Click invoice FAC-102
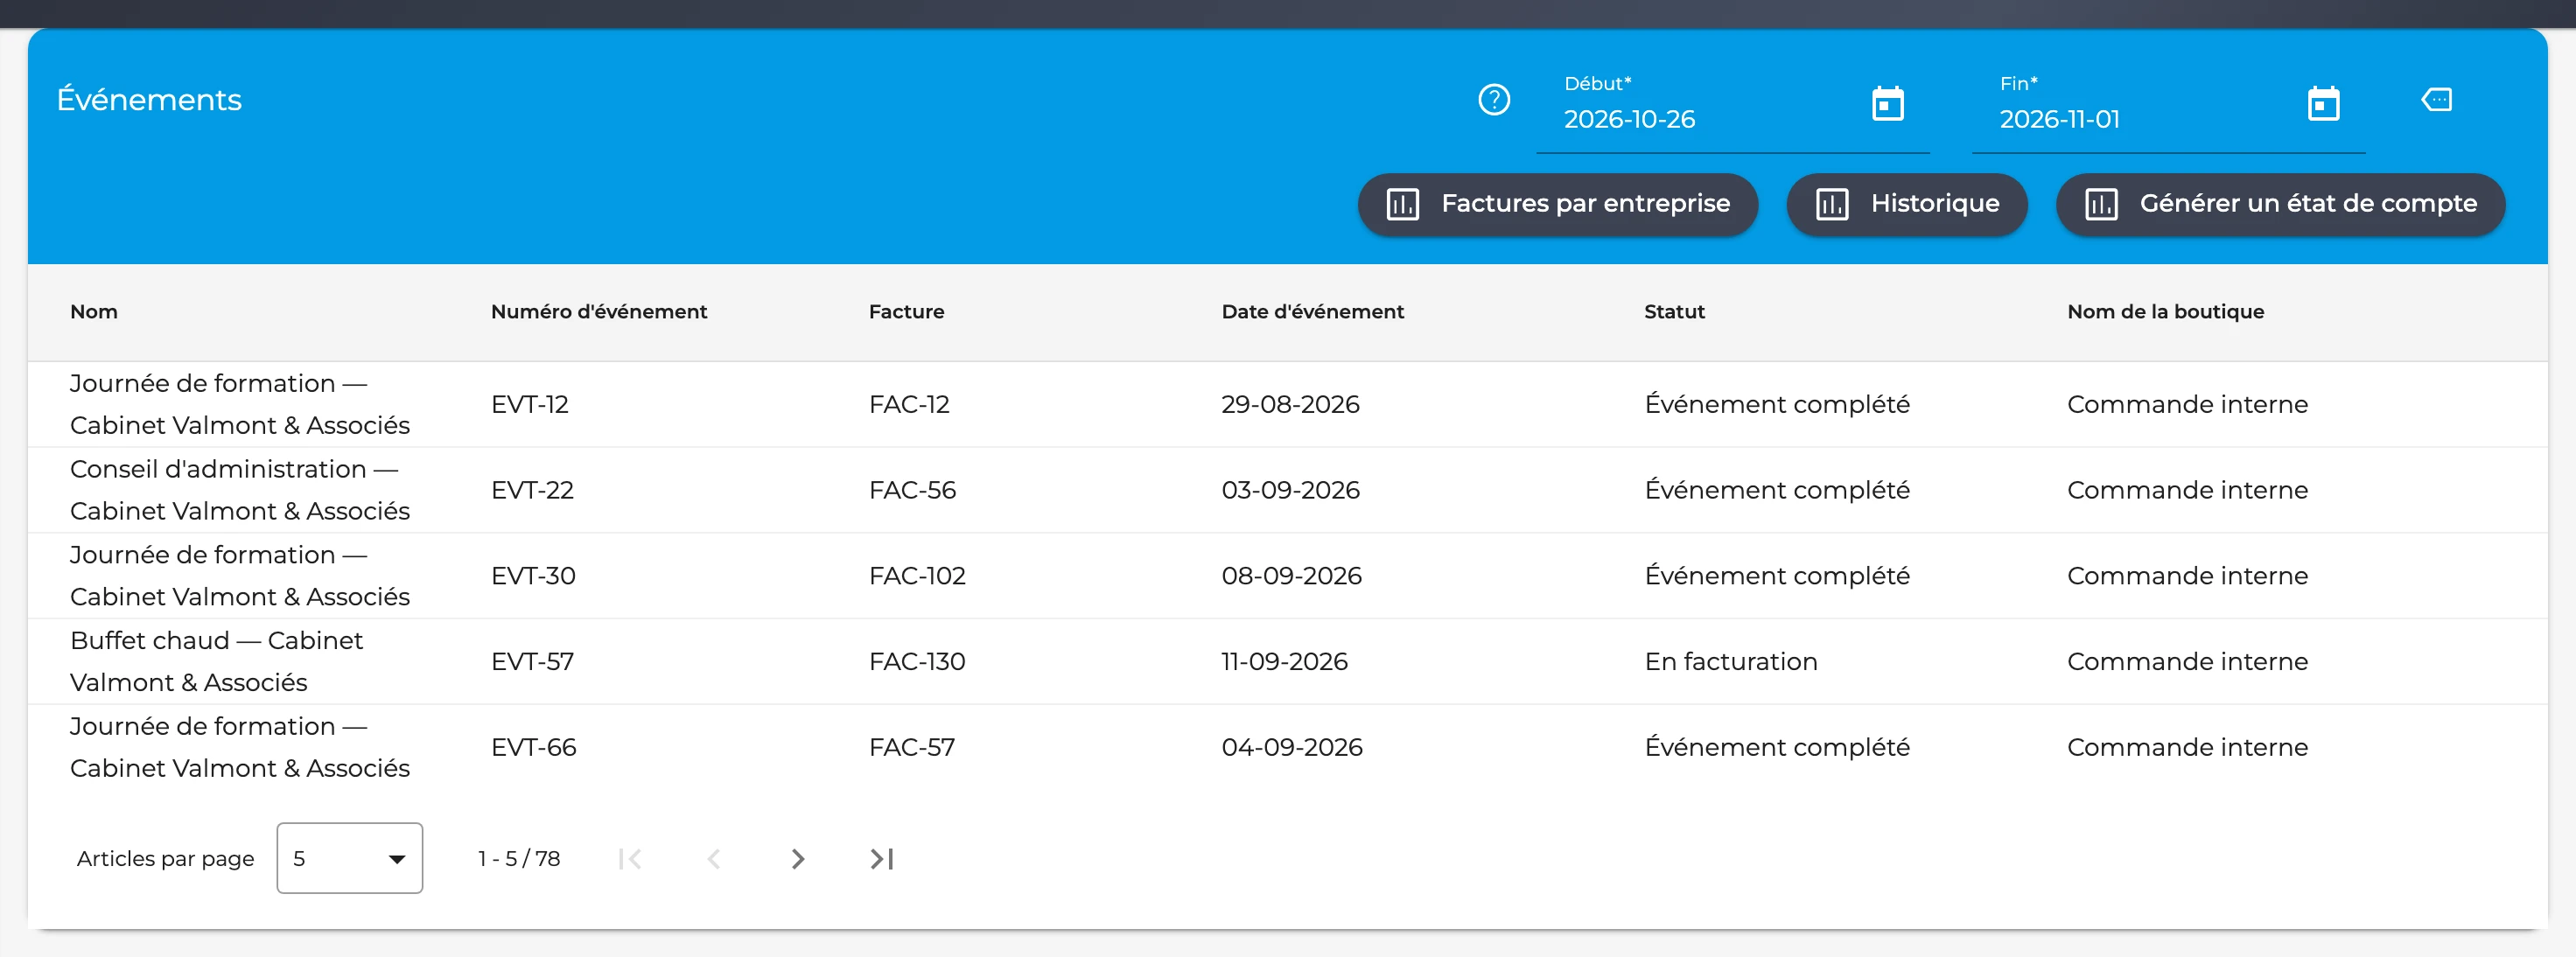The height and width of the screenshot is (957, 2576). [917, 577]
